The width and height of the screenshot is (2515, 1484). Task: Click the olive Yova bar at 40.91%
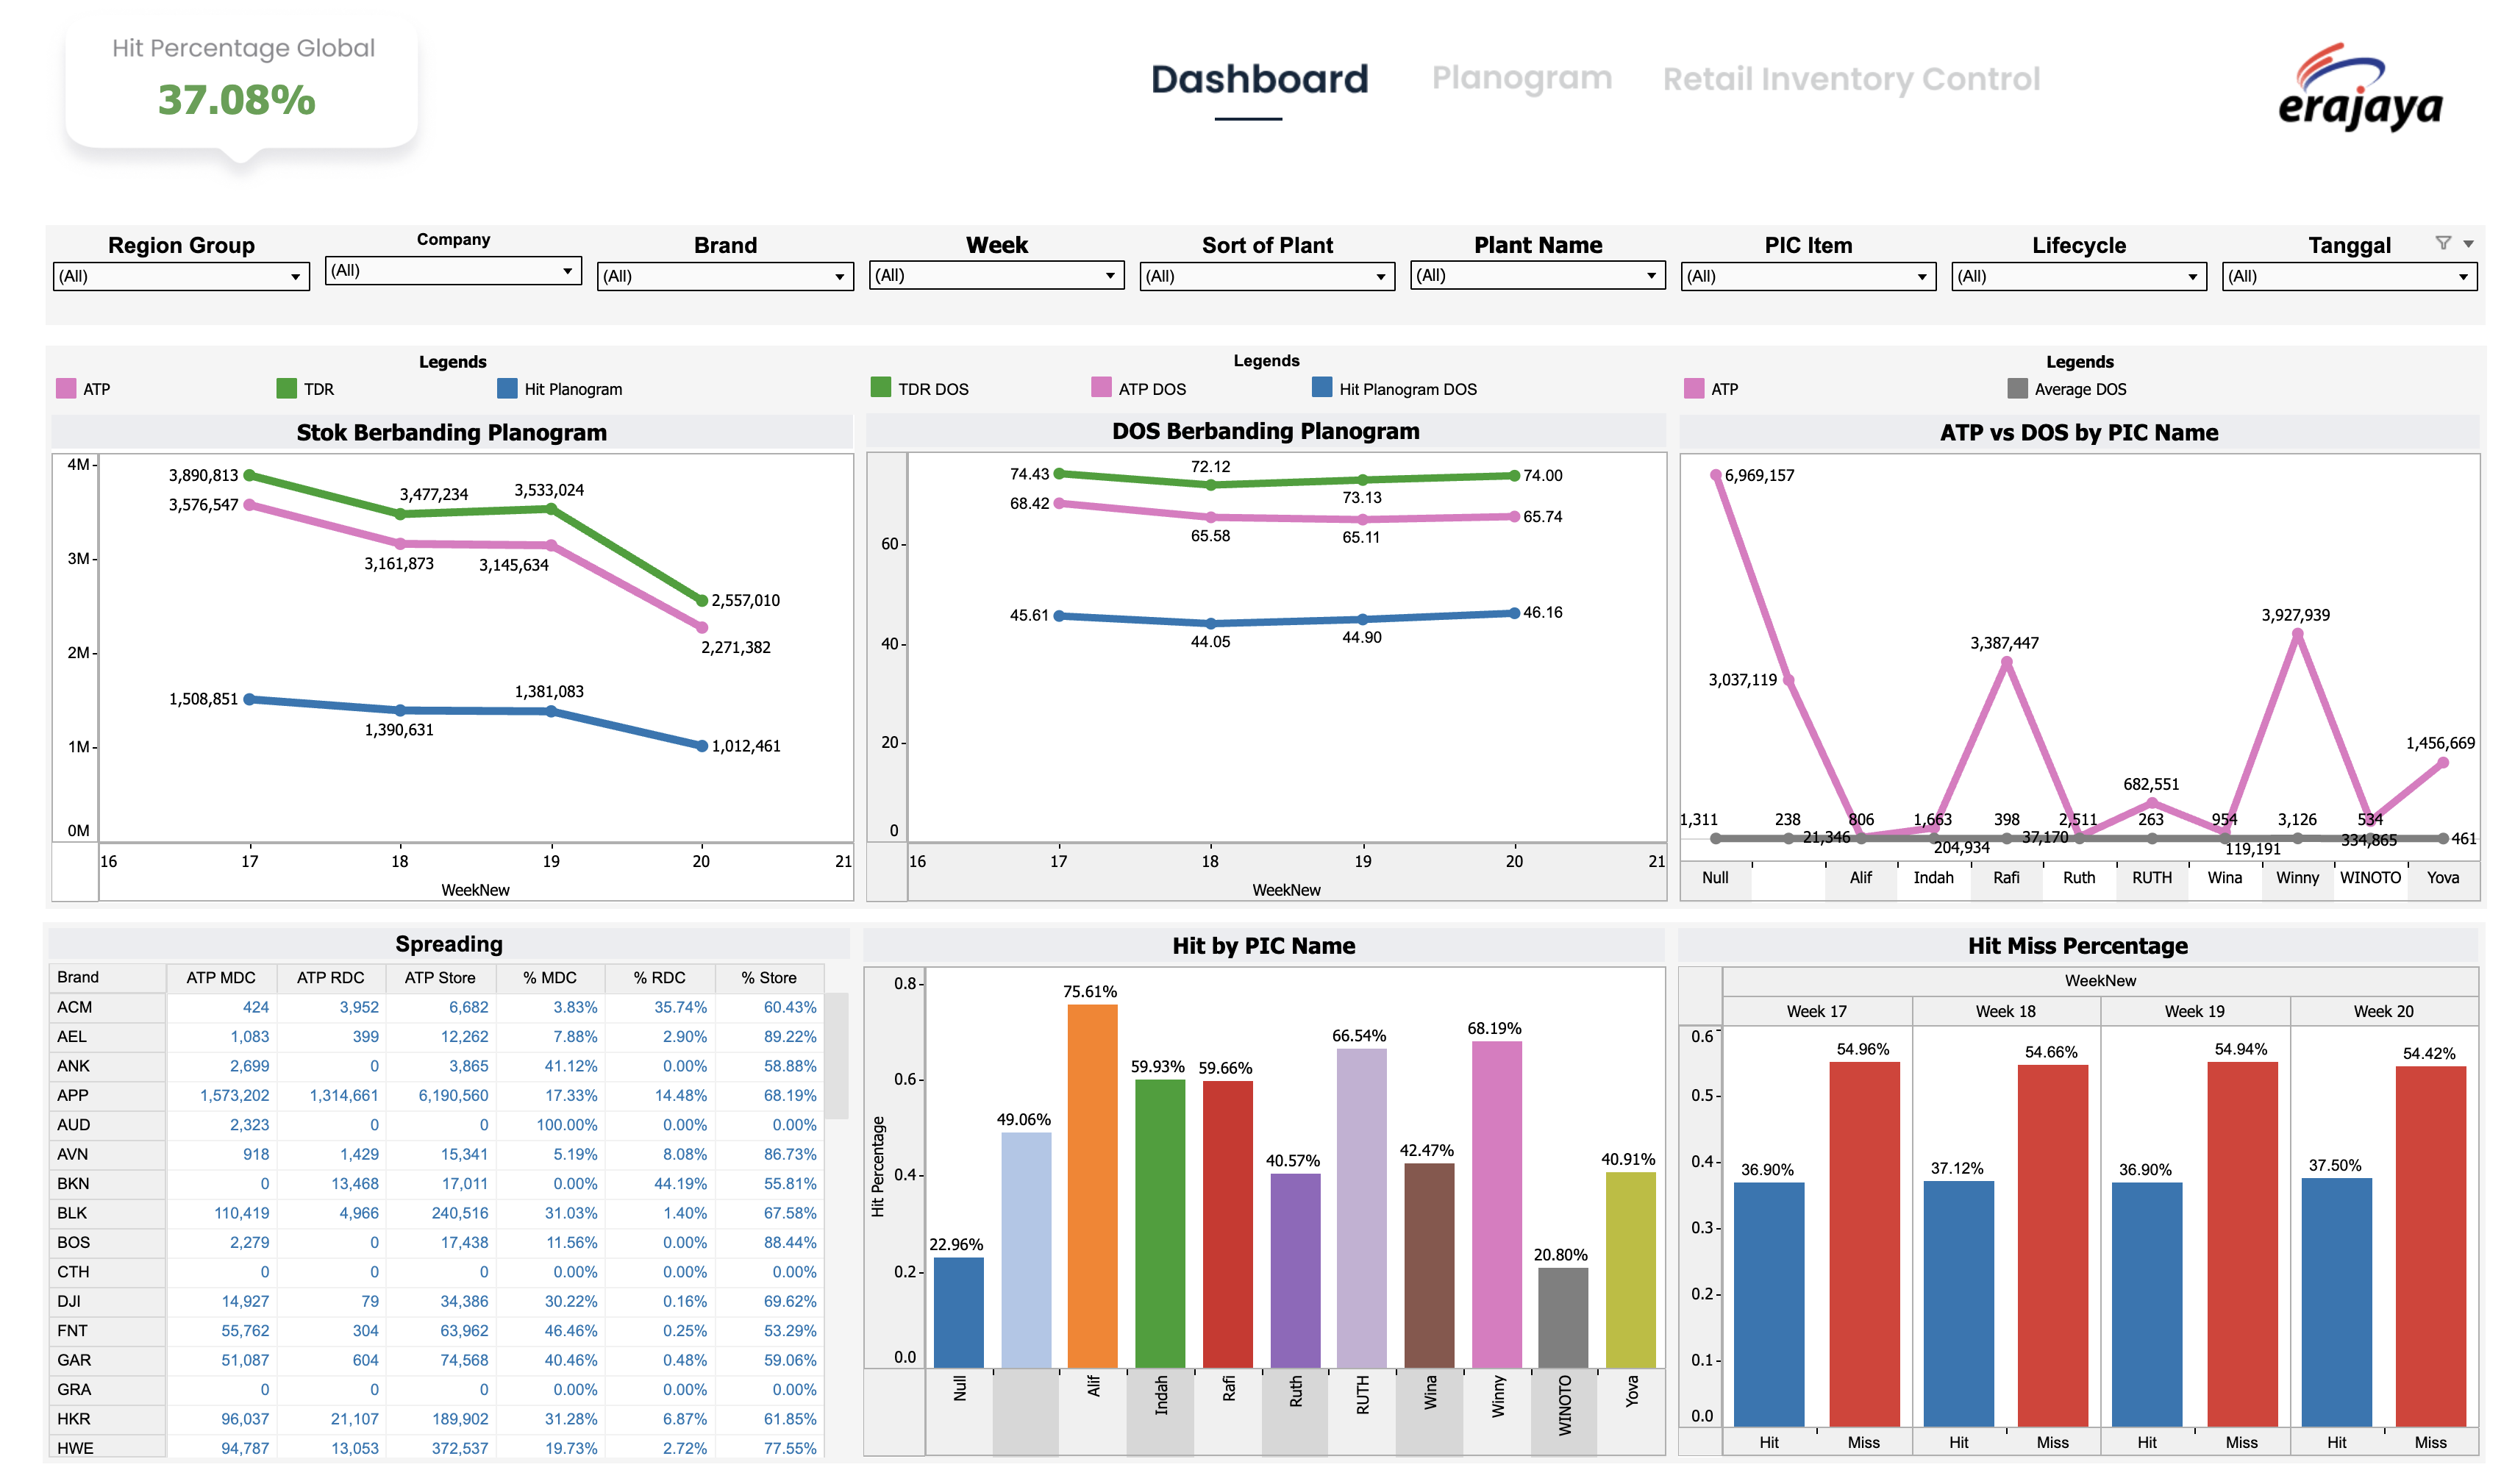pos(1631,1270)
